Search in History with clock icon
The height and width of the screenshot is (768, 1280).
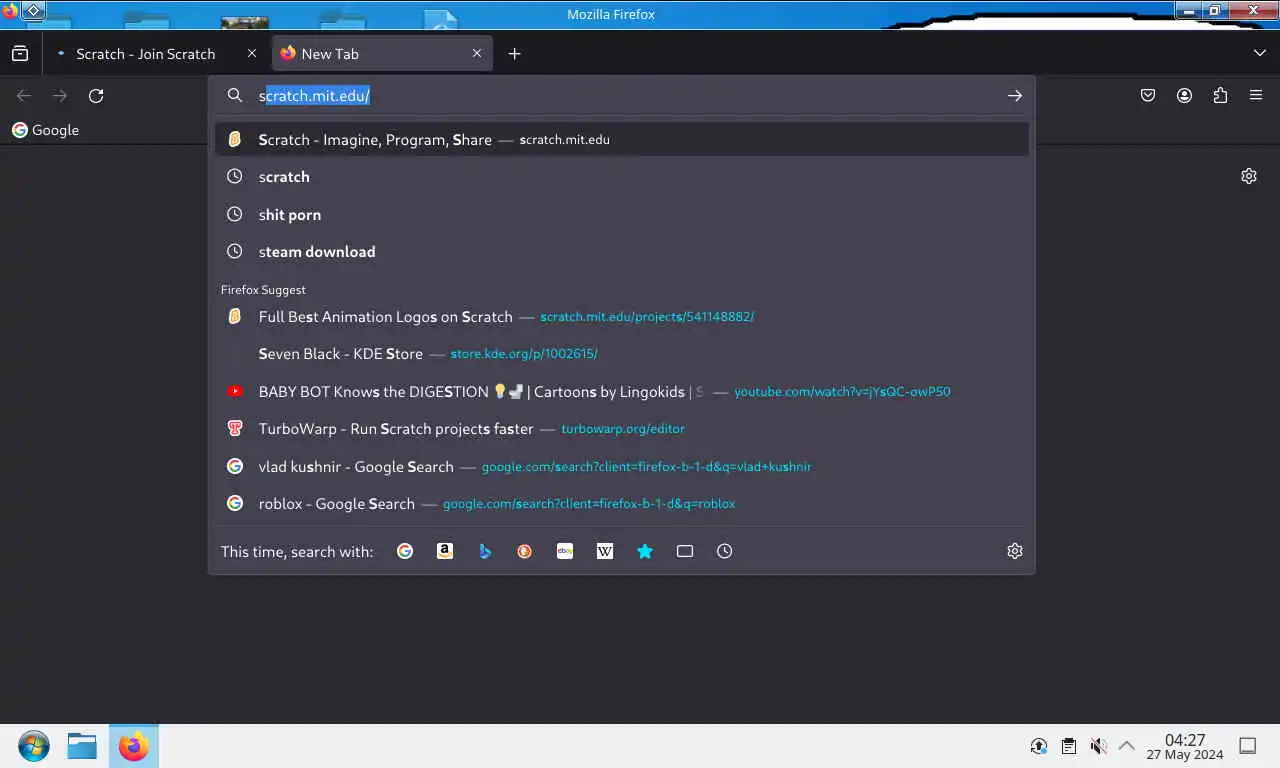pyautogui.click(x=725, y=551)
